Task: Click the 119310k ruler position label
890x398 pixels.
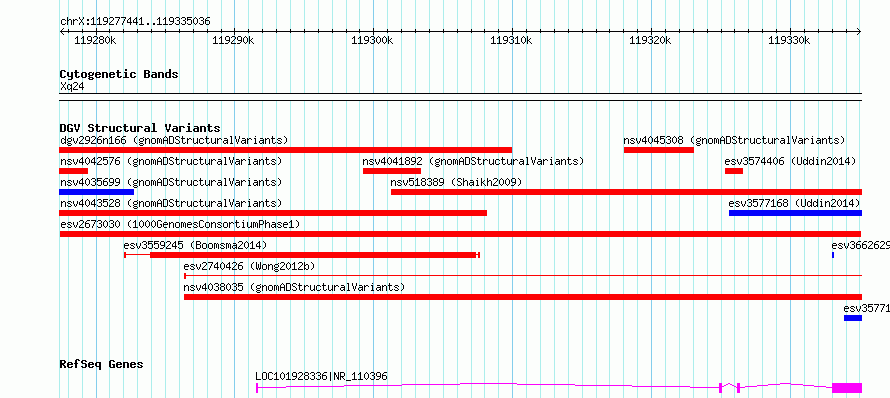Action: click(x=511, y=40)
